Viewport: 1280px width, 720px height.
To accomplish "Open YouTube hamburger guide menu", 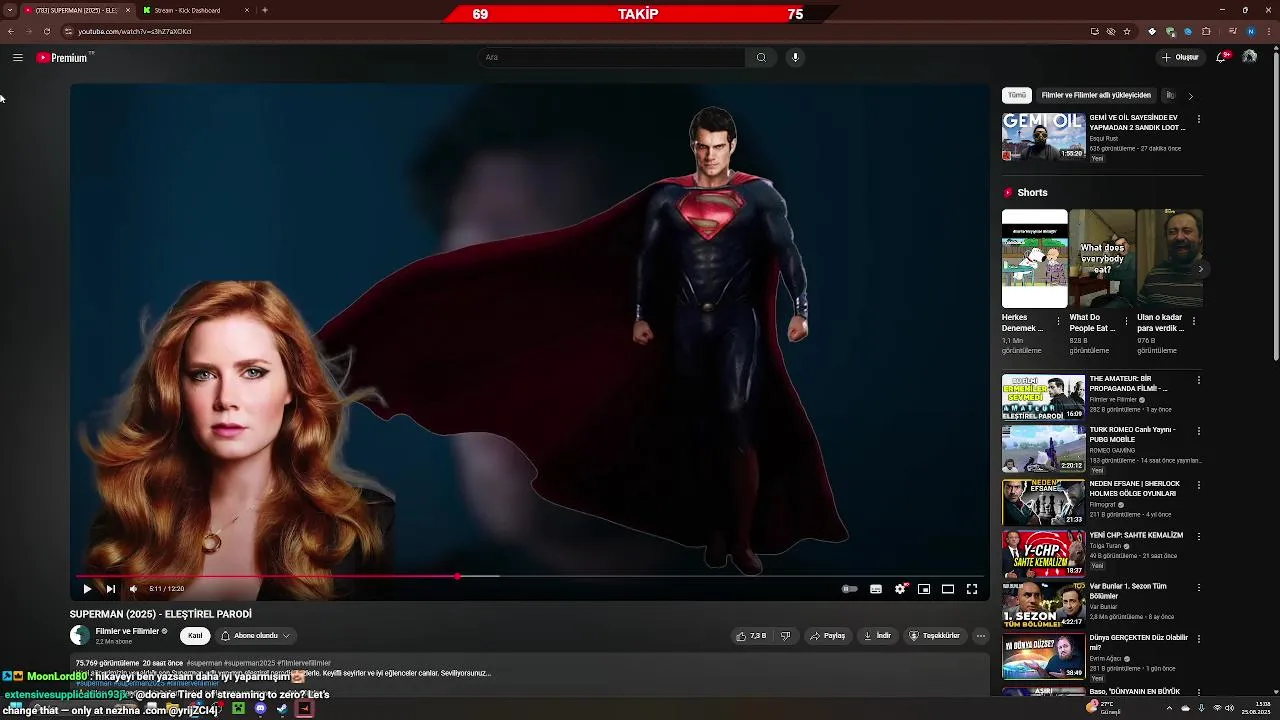I will click(17, 57).
